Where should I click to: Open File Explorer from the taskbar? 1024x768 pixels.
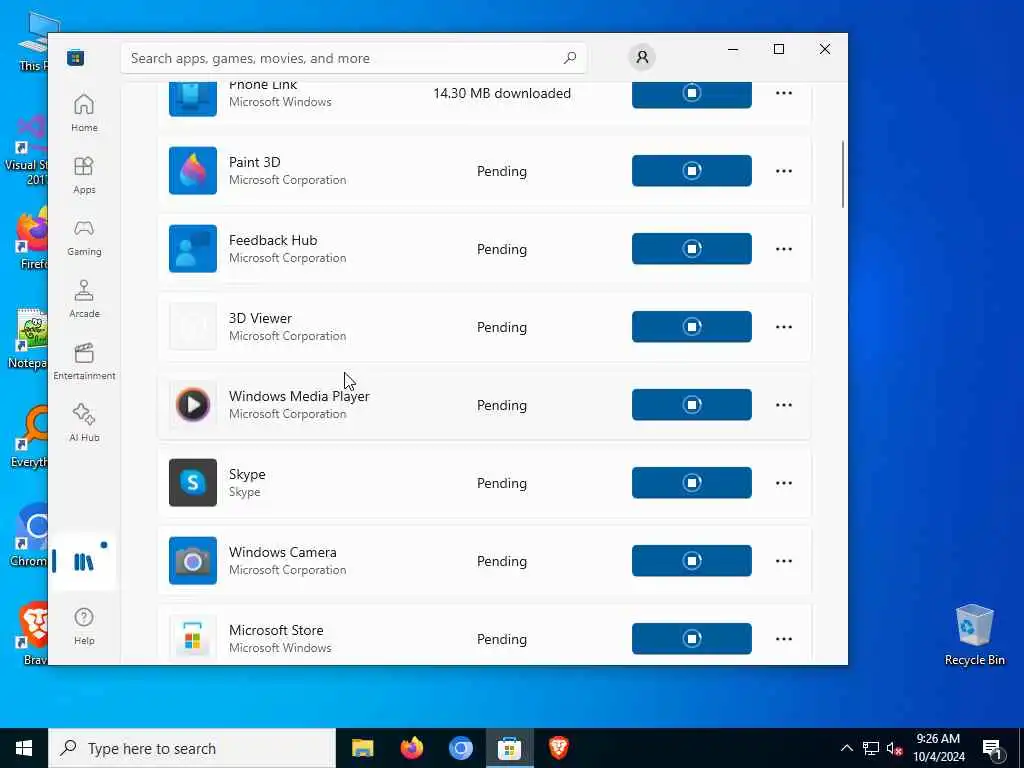pos(362,748)
